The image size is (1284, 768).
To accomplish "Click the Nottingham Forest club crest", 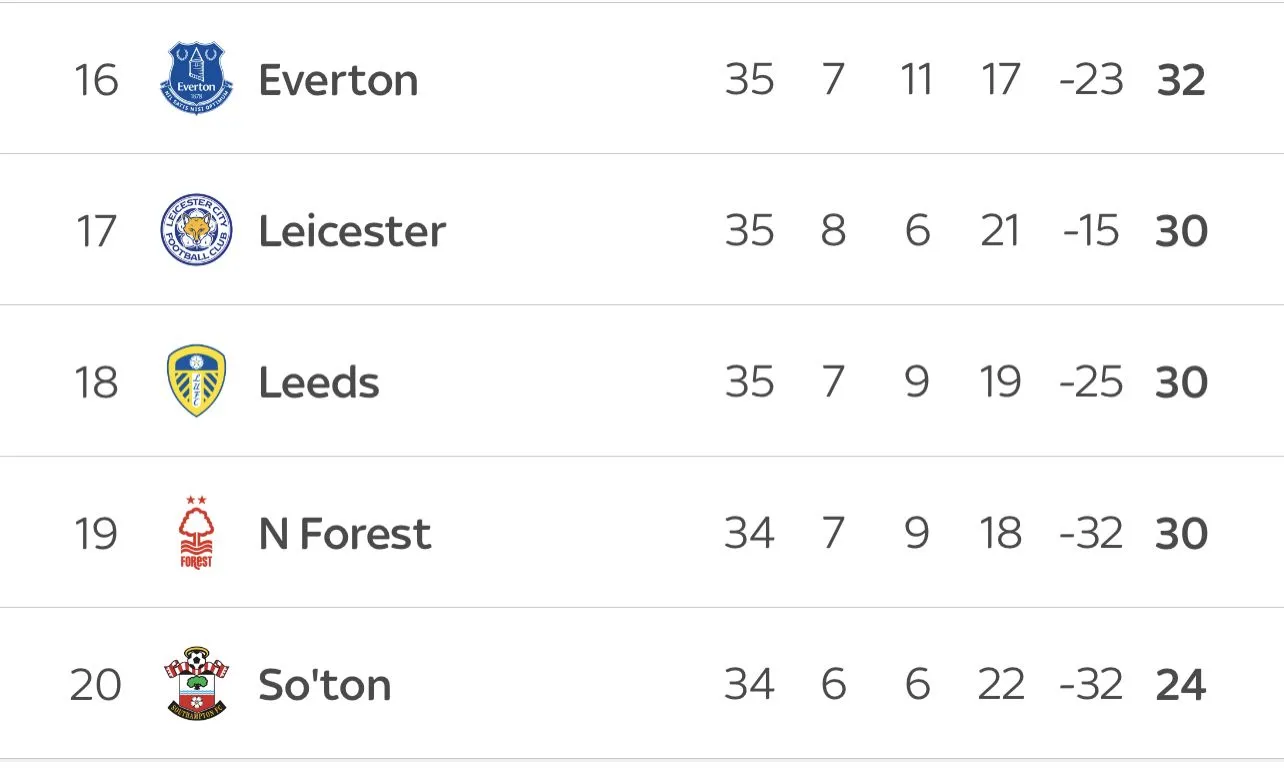I will tap(196, 532).
